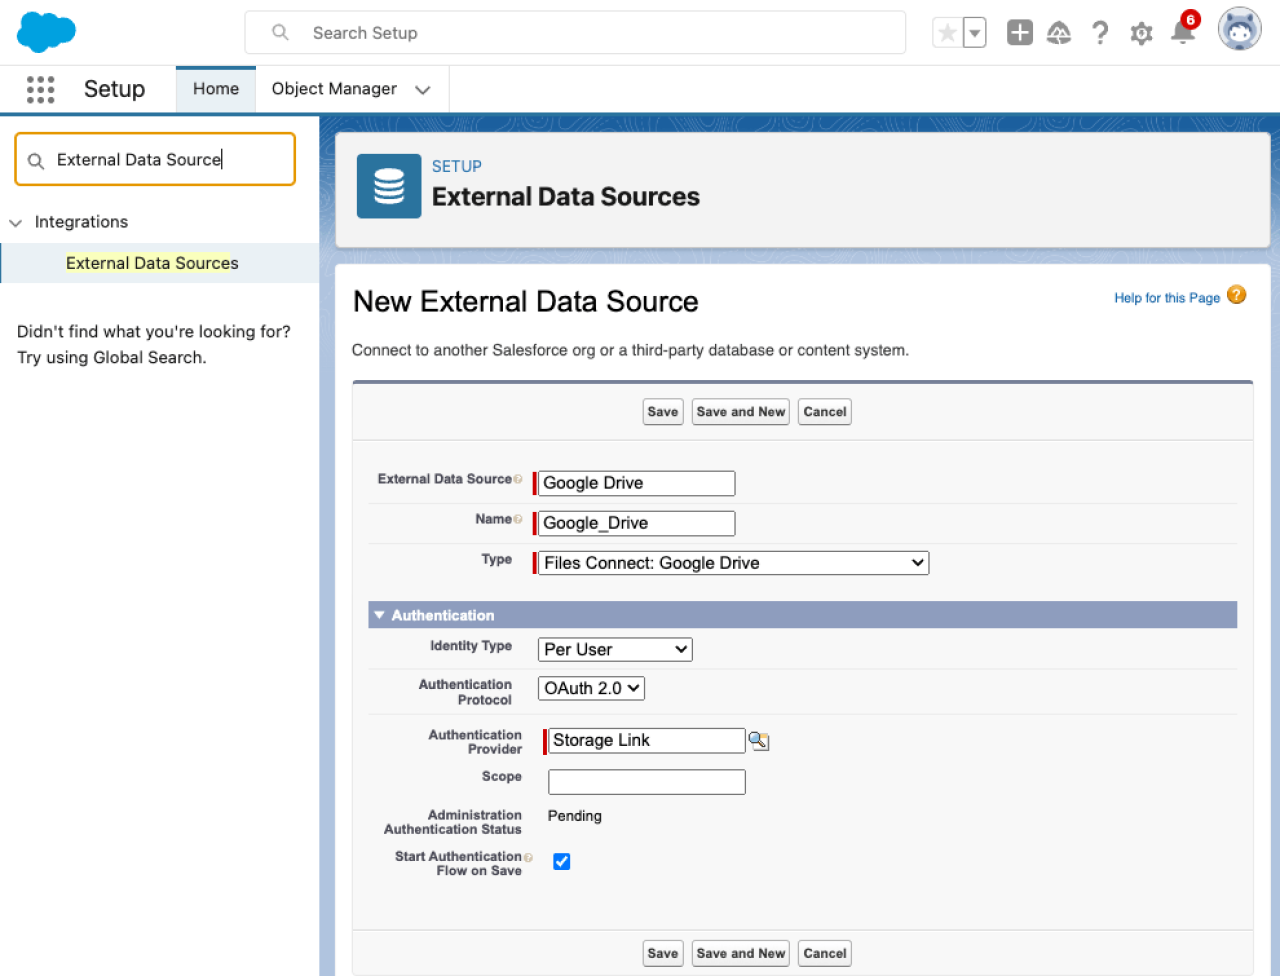Open the Type dropdown
The width and height of the screenshot is (1280, 976).
pos(734,563)
